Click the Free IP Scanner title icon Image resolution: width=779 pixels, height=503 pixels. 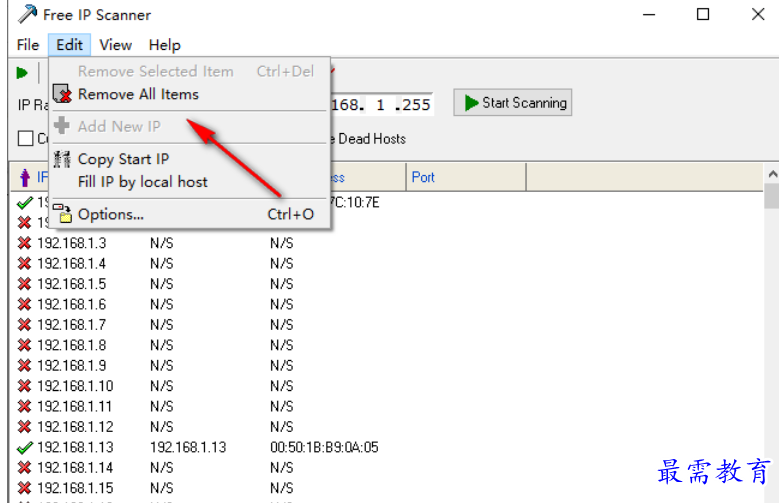pos(27,14)
